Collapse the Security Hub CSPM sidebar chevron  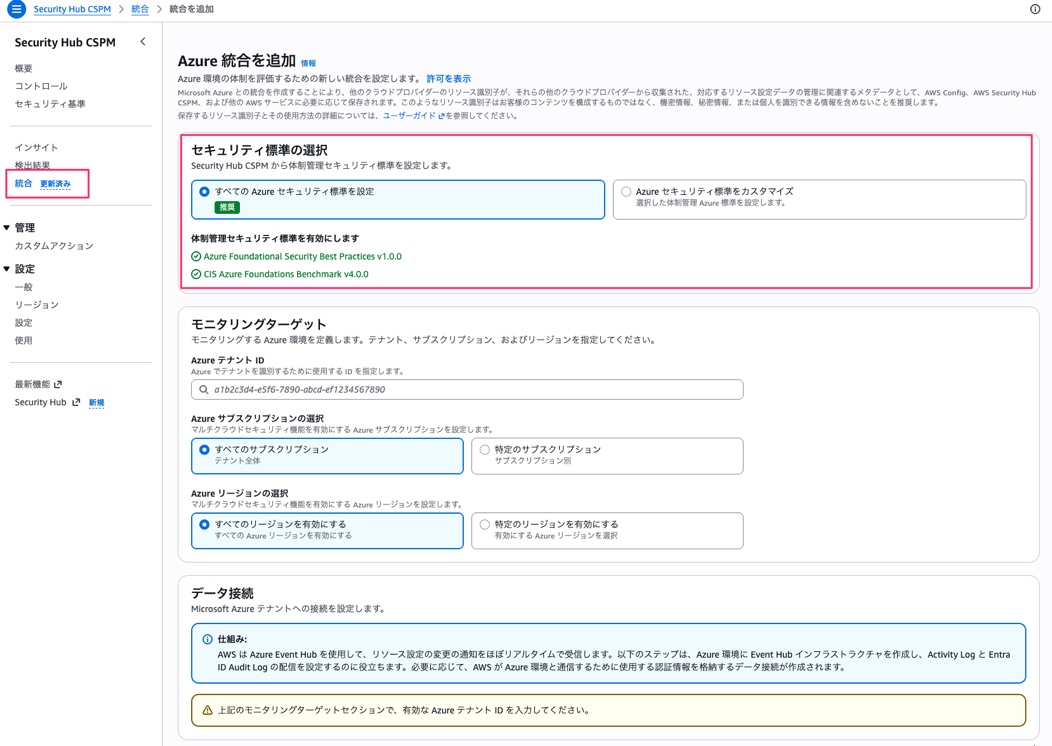pyautogui.click(x=143, y=42)
